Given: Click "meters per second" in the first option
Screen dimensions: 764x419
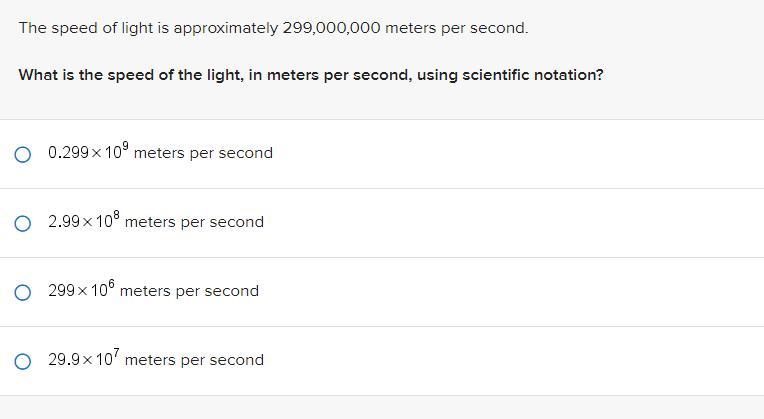Looking at the screenshot, I should click(x=203, y=153).
